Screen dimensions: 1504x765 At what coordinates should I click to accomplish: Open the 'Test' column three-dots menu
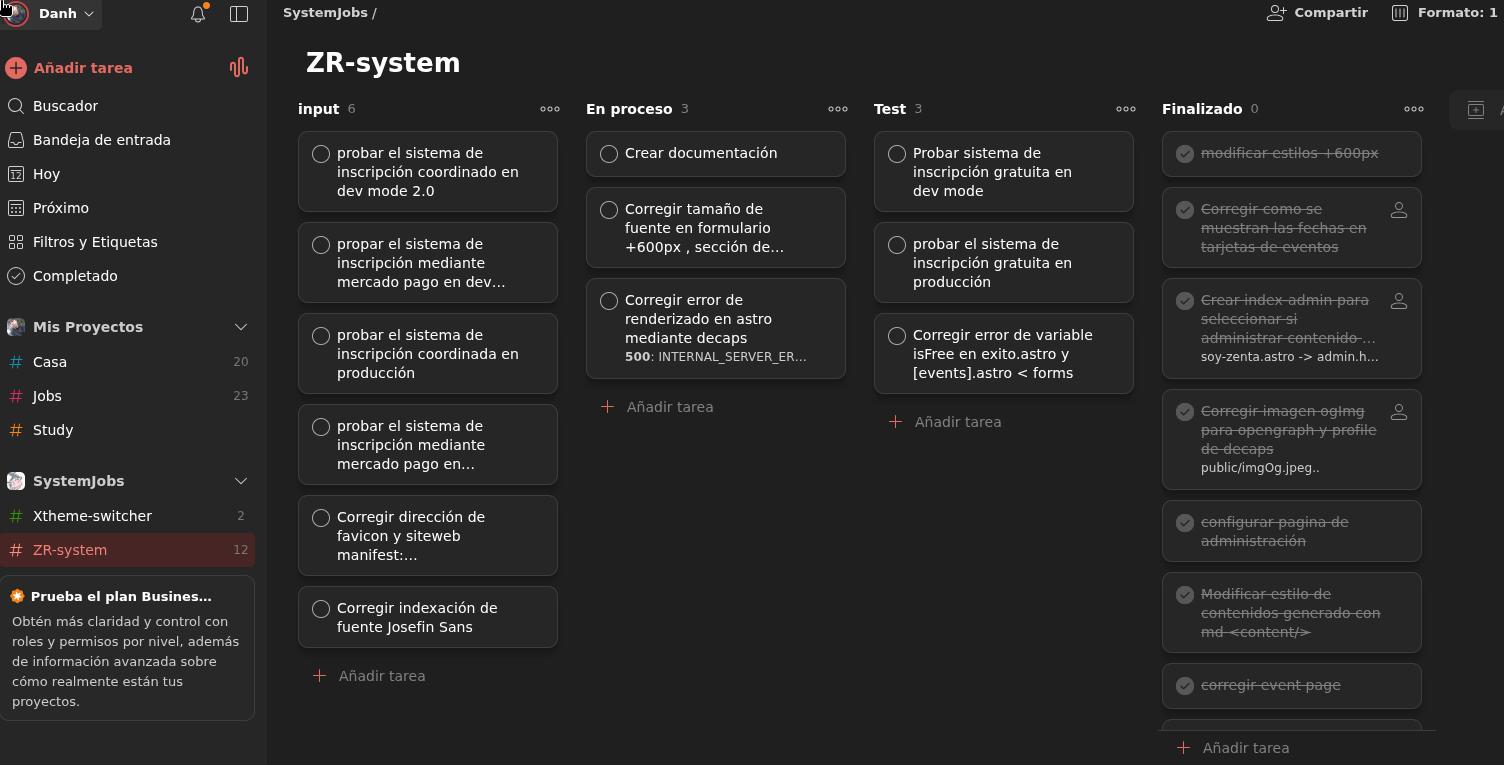coord(1126,109)
